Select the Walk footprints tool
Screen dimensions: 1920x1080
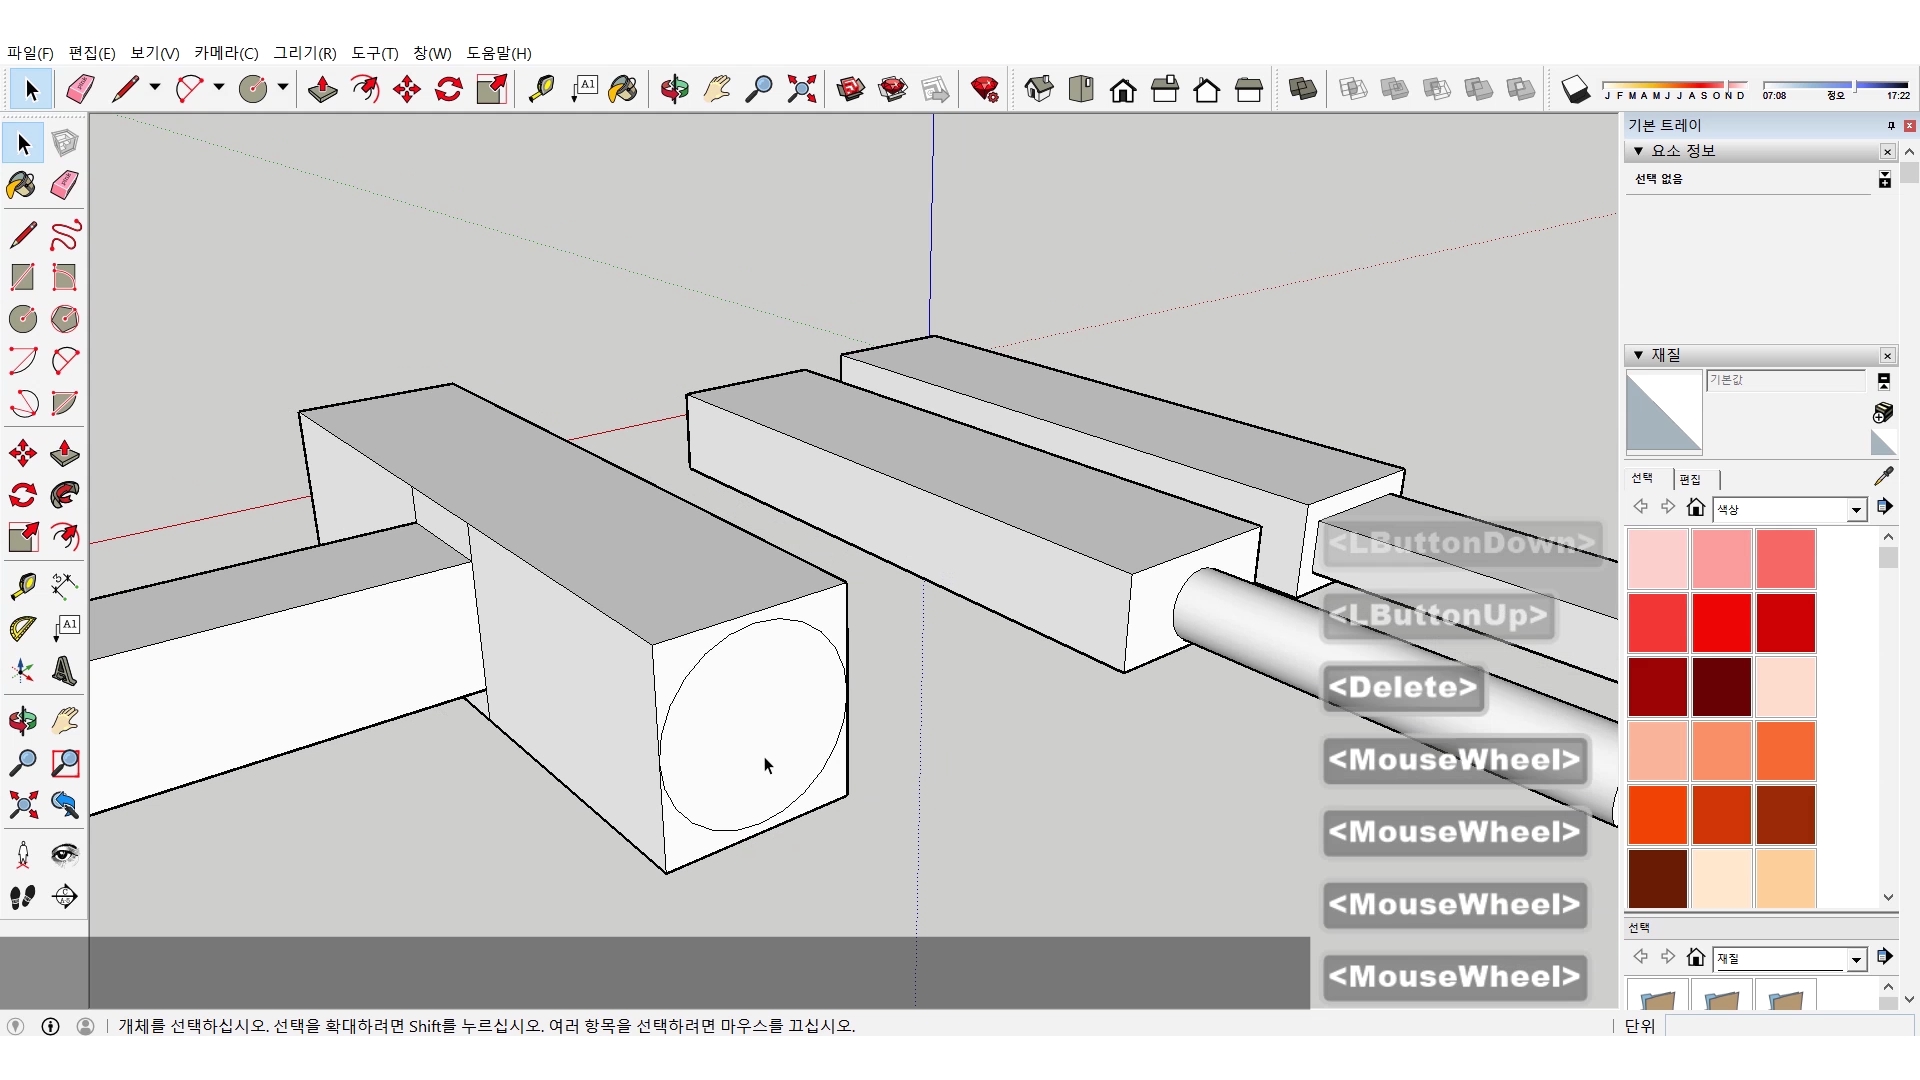[23, 897]
